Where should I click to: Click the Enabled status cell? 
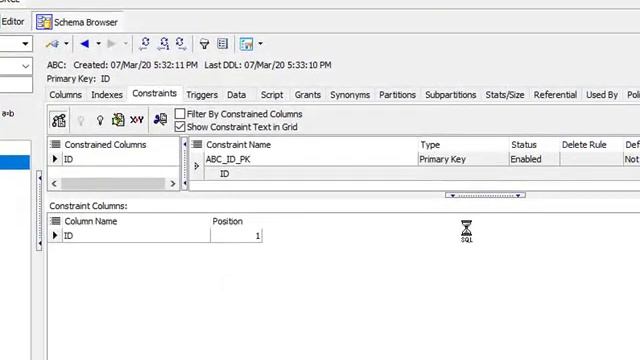coord(534,159)
